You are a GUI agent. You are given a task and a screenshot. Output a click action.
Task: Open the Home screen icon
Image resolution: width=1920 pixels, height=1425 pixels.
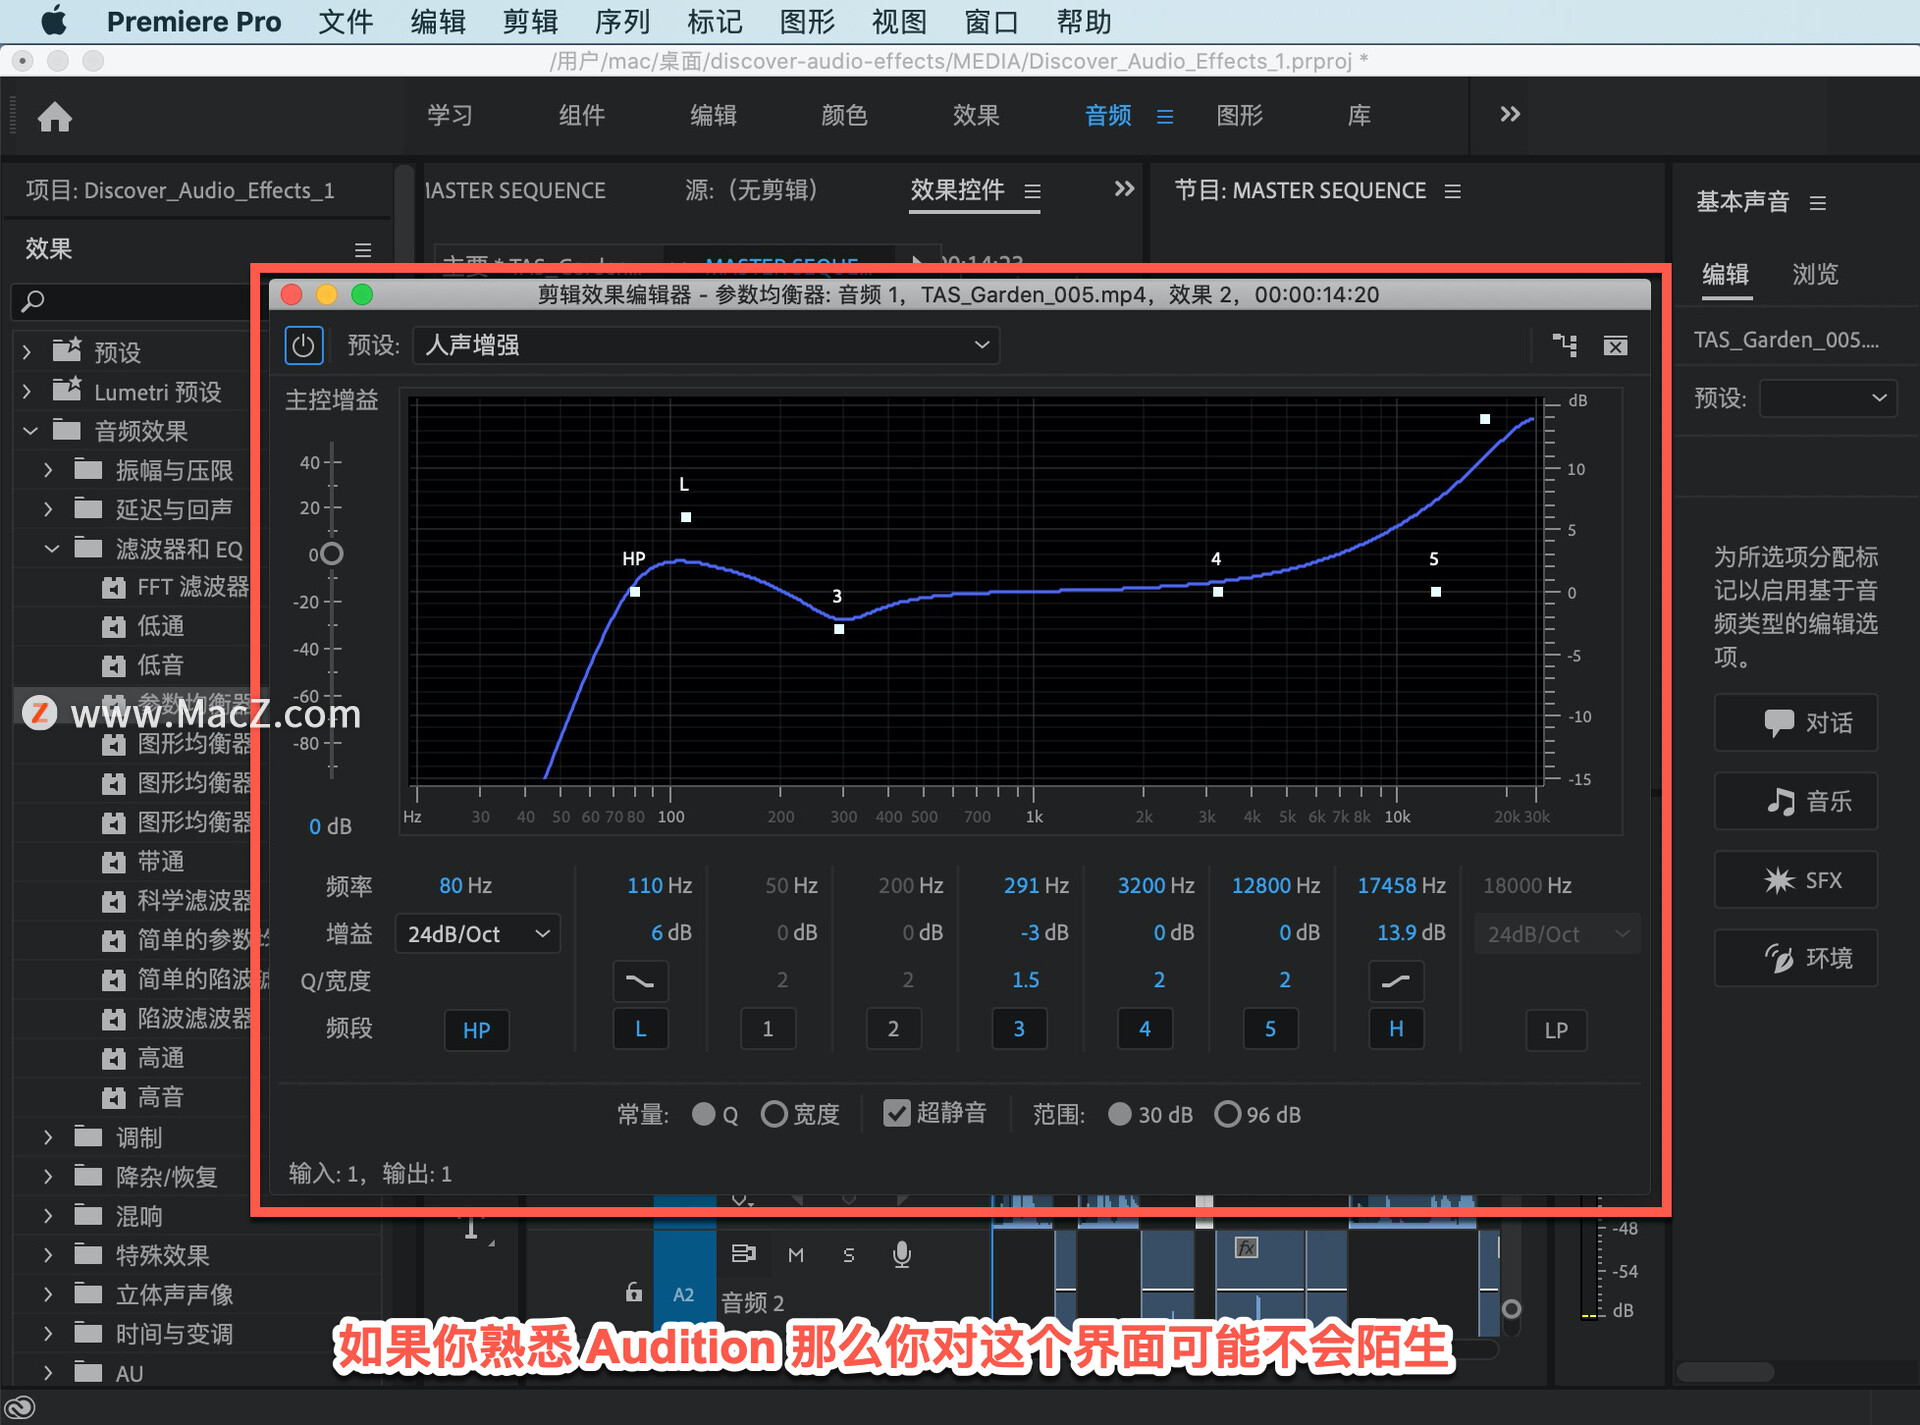[x=55, y=117]
